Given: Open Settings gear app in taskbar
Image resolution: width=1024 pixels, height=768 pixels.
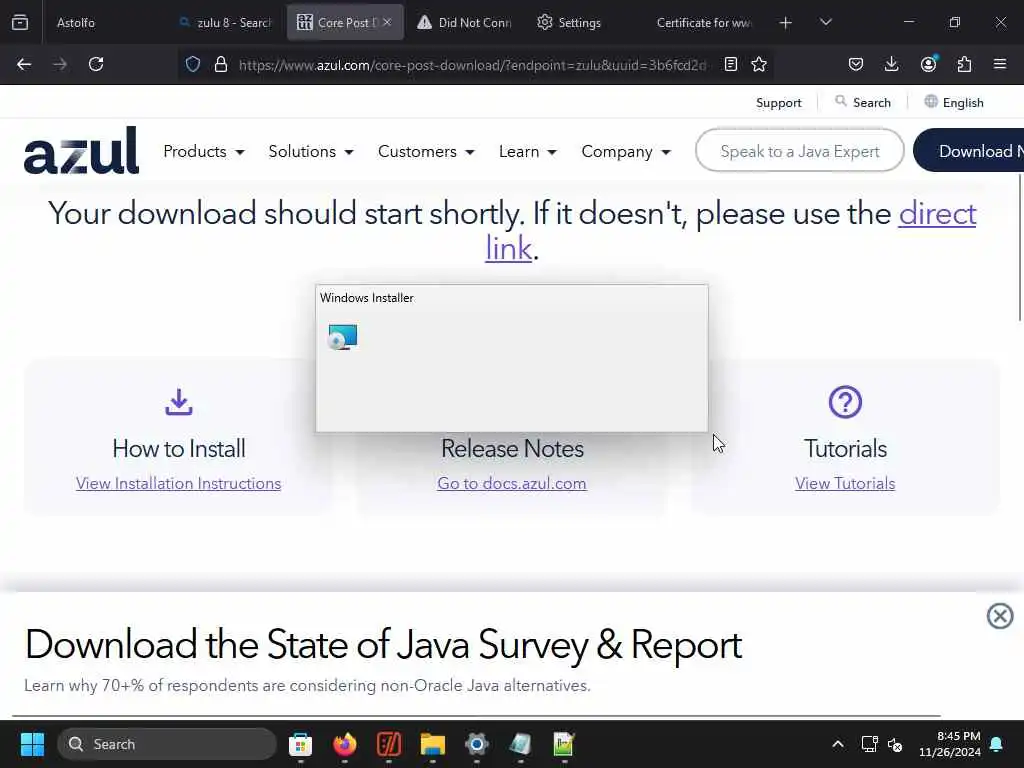Looking at the screenshot, I should (477, 744).
